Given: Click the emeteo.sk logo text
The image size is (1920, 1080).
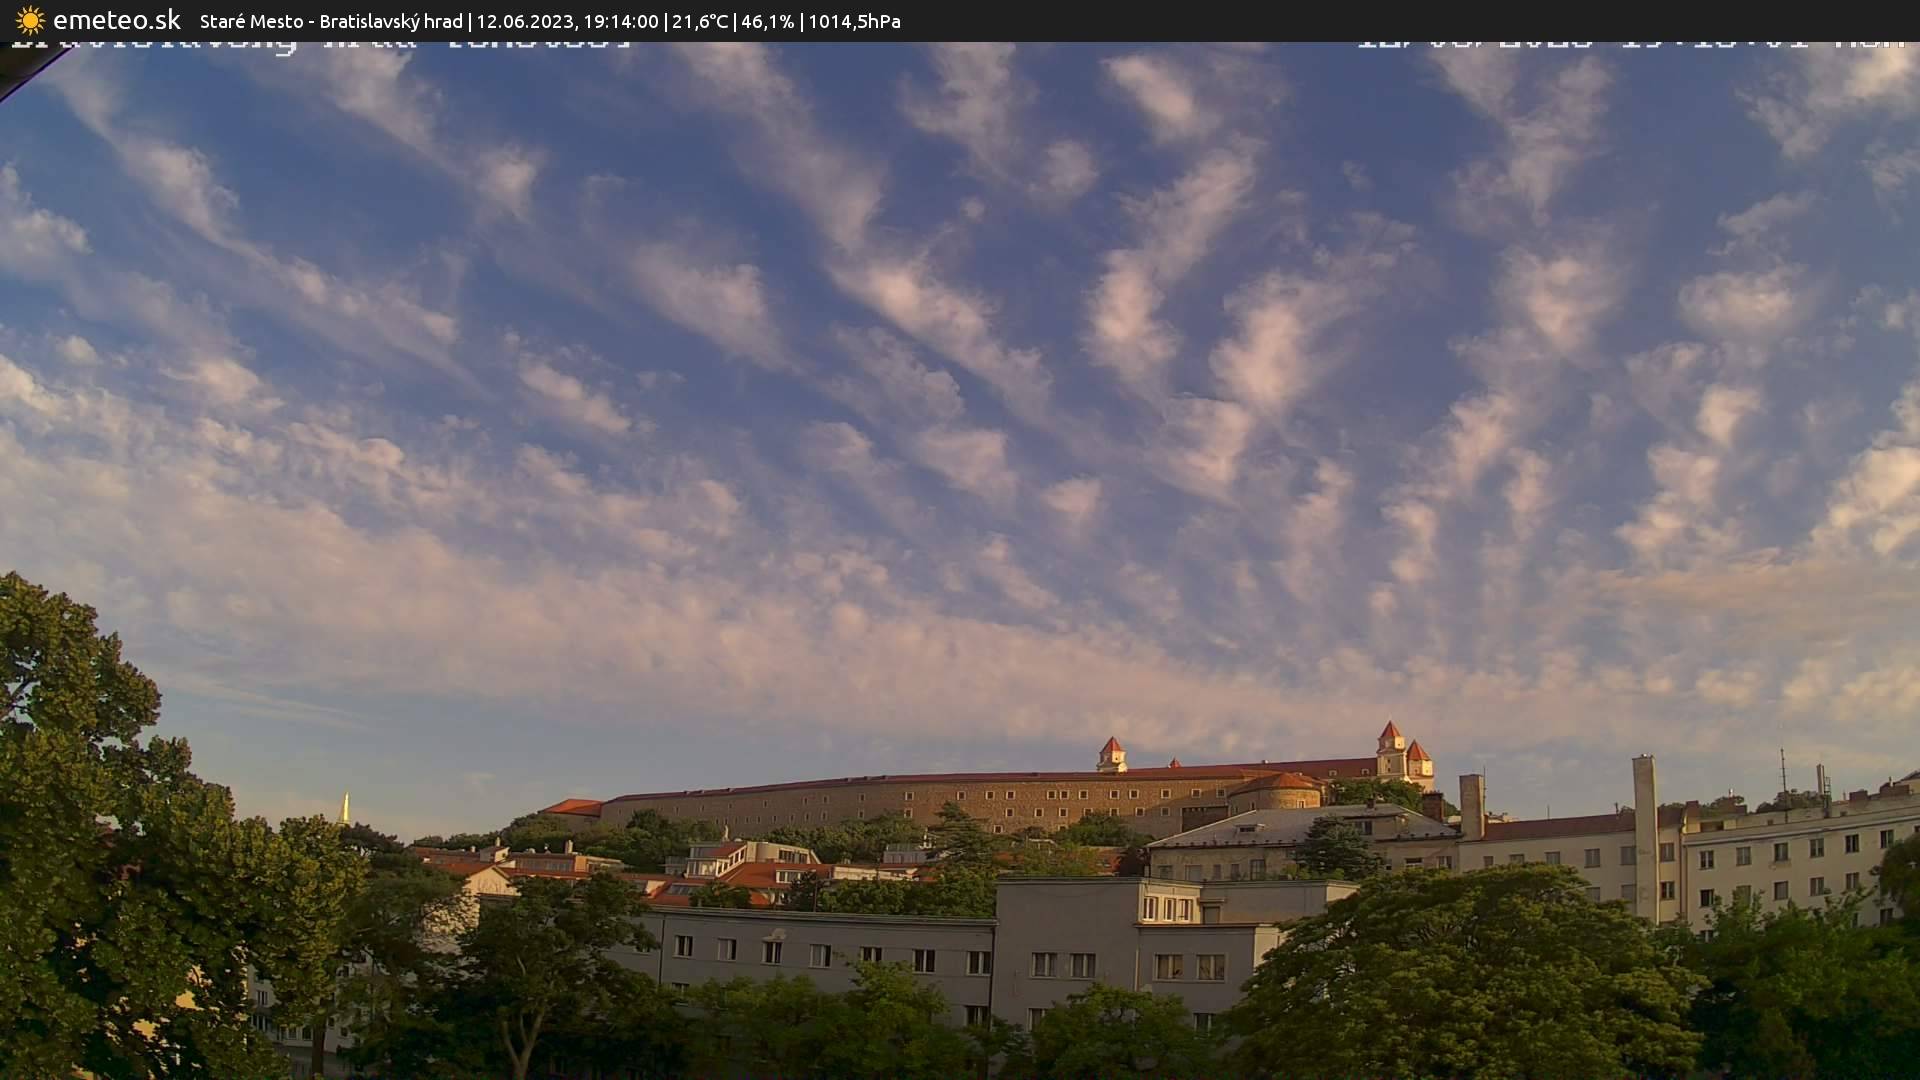Looking at the screenshot, I should [117, 21].
